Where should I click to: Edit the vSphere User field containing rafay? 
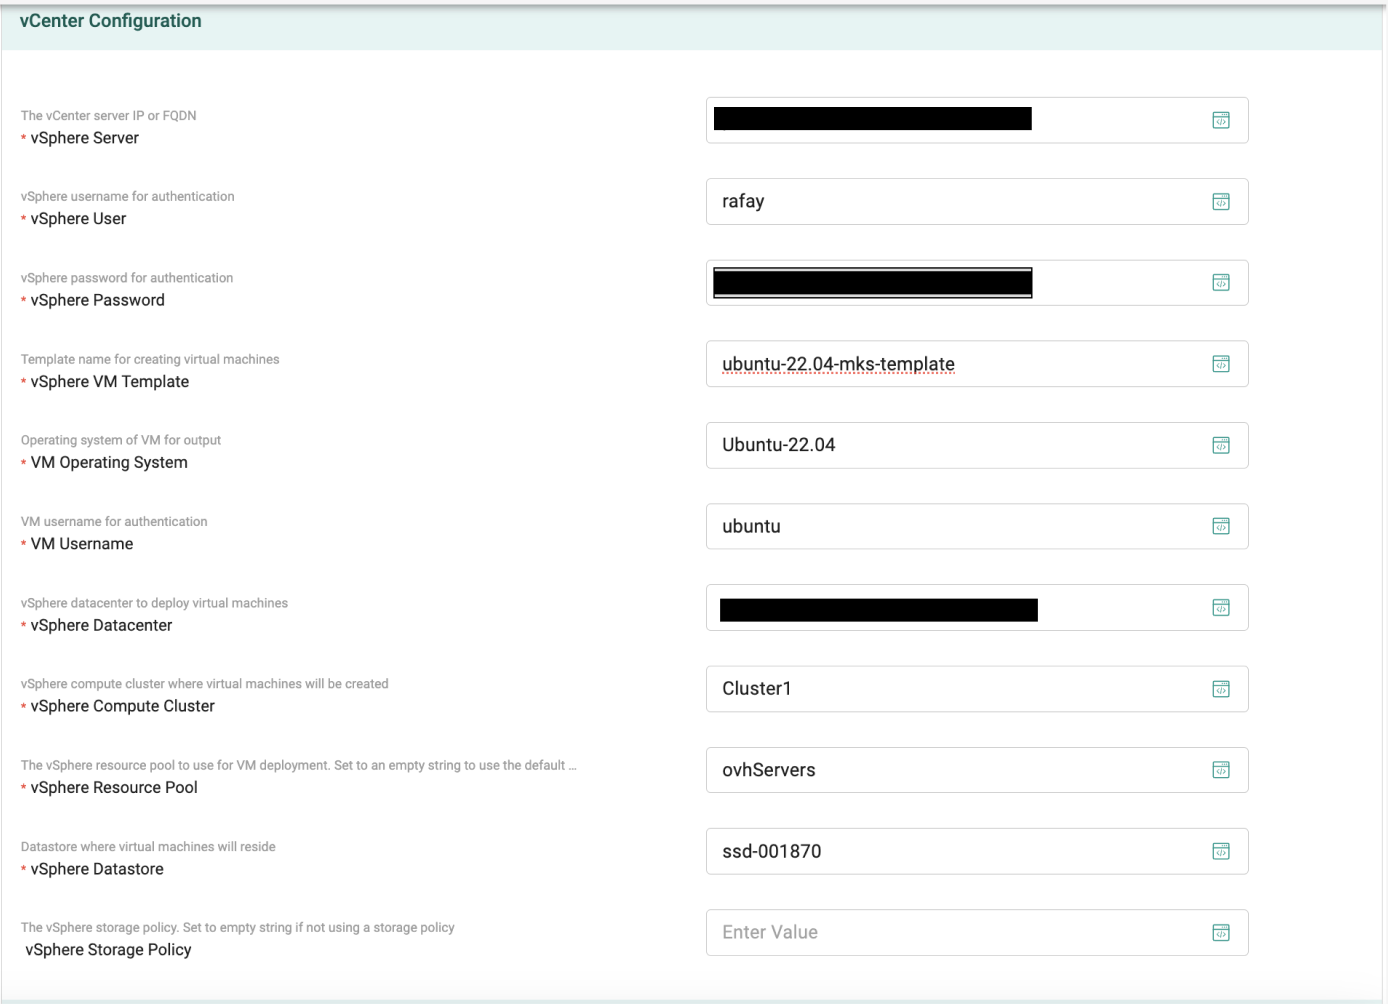coord(977,201)
